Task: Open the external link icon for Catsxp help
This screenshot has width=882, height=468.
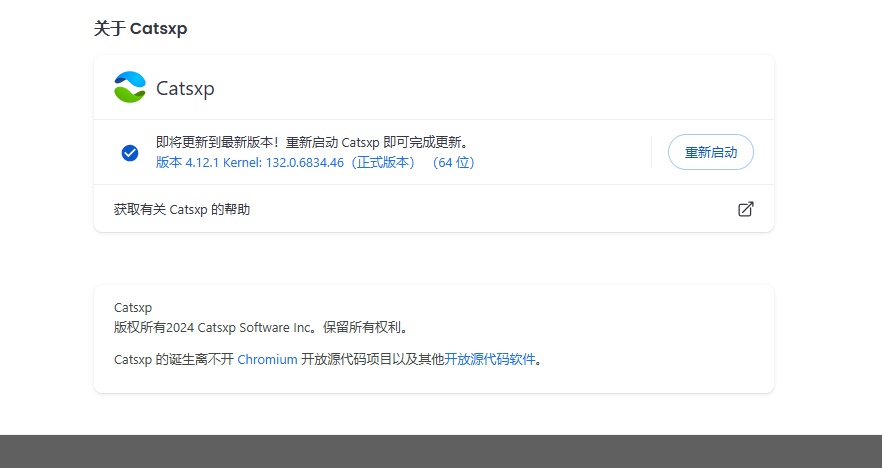Action: (x=745, y=209)
